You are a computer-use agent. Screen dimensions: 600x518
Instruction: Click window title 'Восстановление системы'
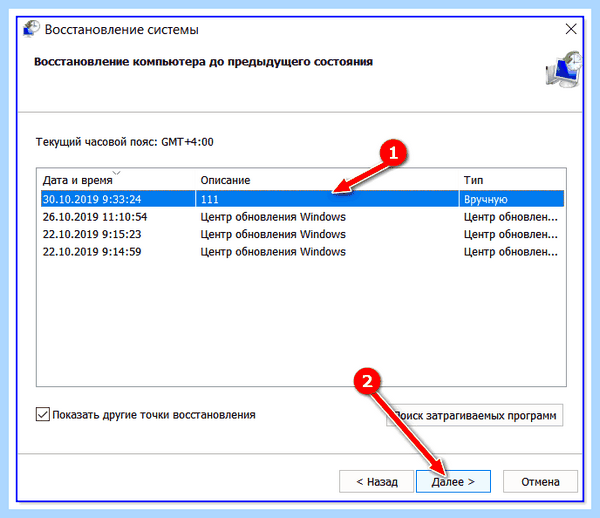[x=122, y=29]
